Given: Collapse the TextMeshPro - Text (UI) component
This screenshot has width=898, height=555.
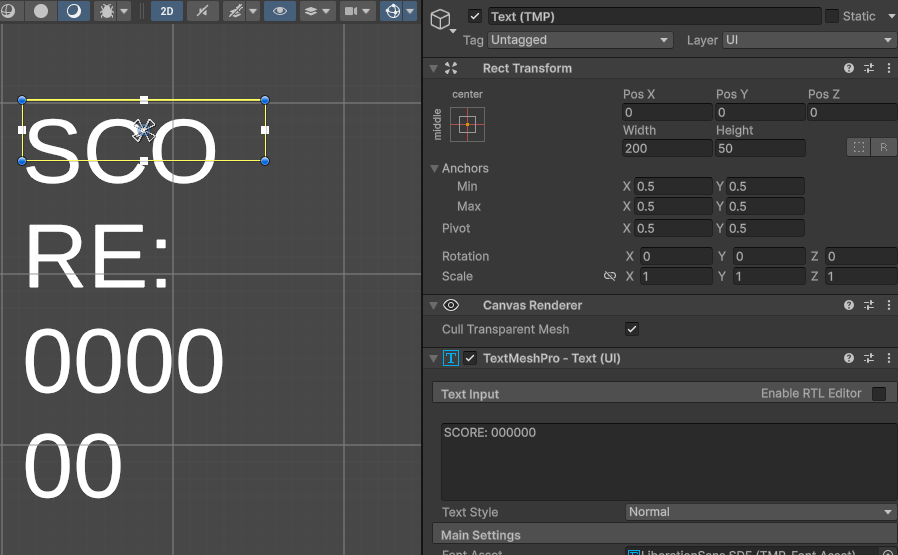Looking at the screenshot, I should pos(434,359).
